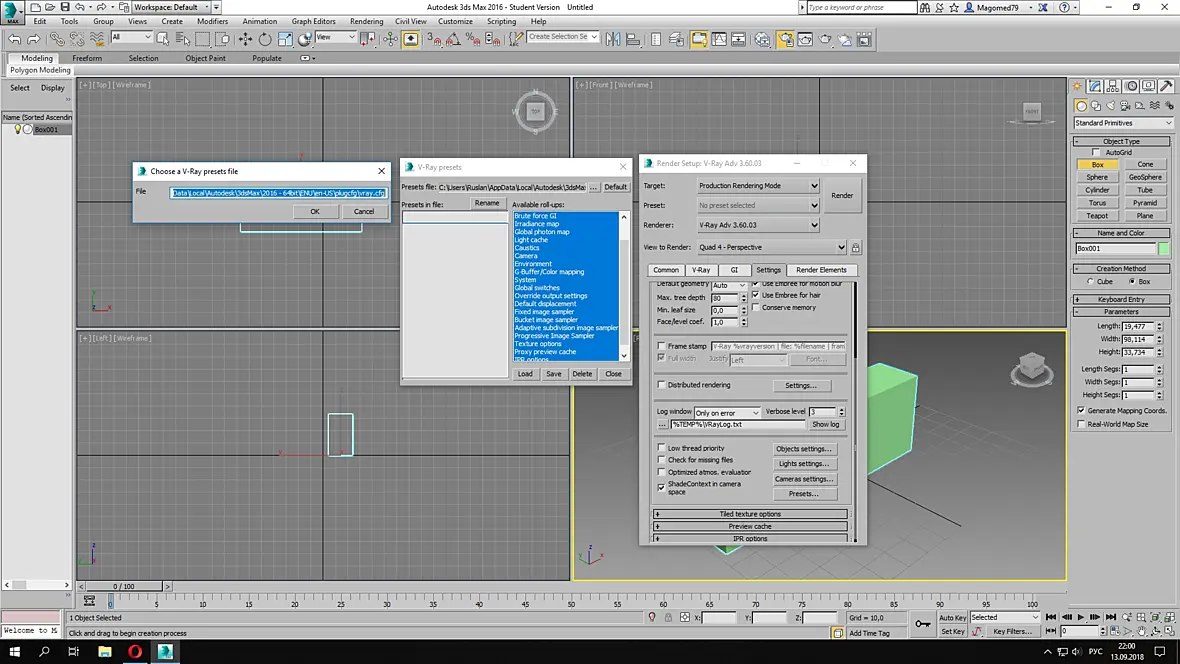Enable the Distributed rendering checkbox

[661, 385]
